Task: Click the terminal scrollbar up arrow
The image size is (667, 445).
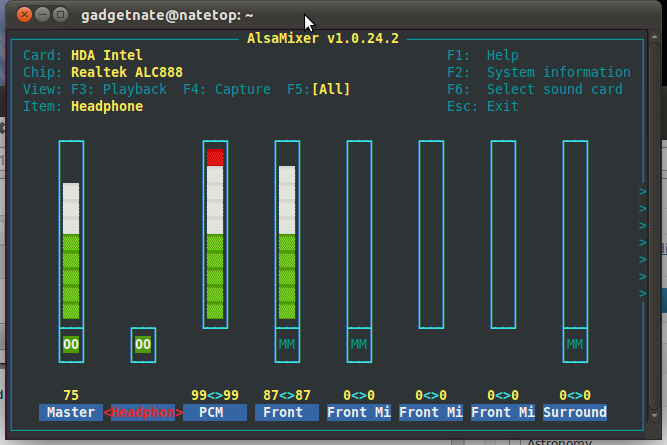Action: coord(655,37)
